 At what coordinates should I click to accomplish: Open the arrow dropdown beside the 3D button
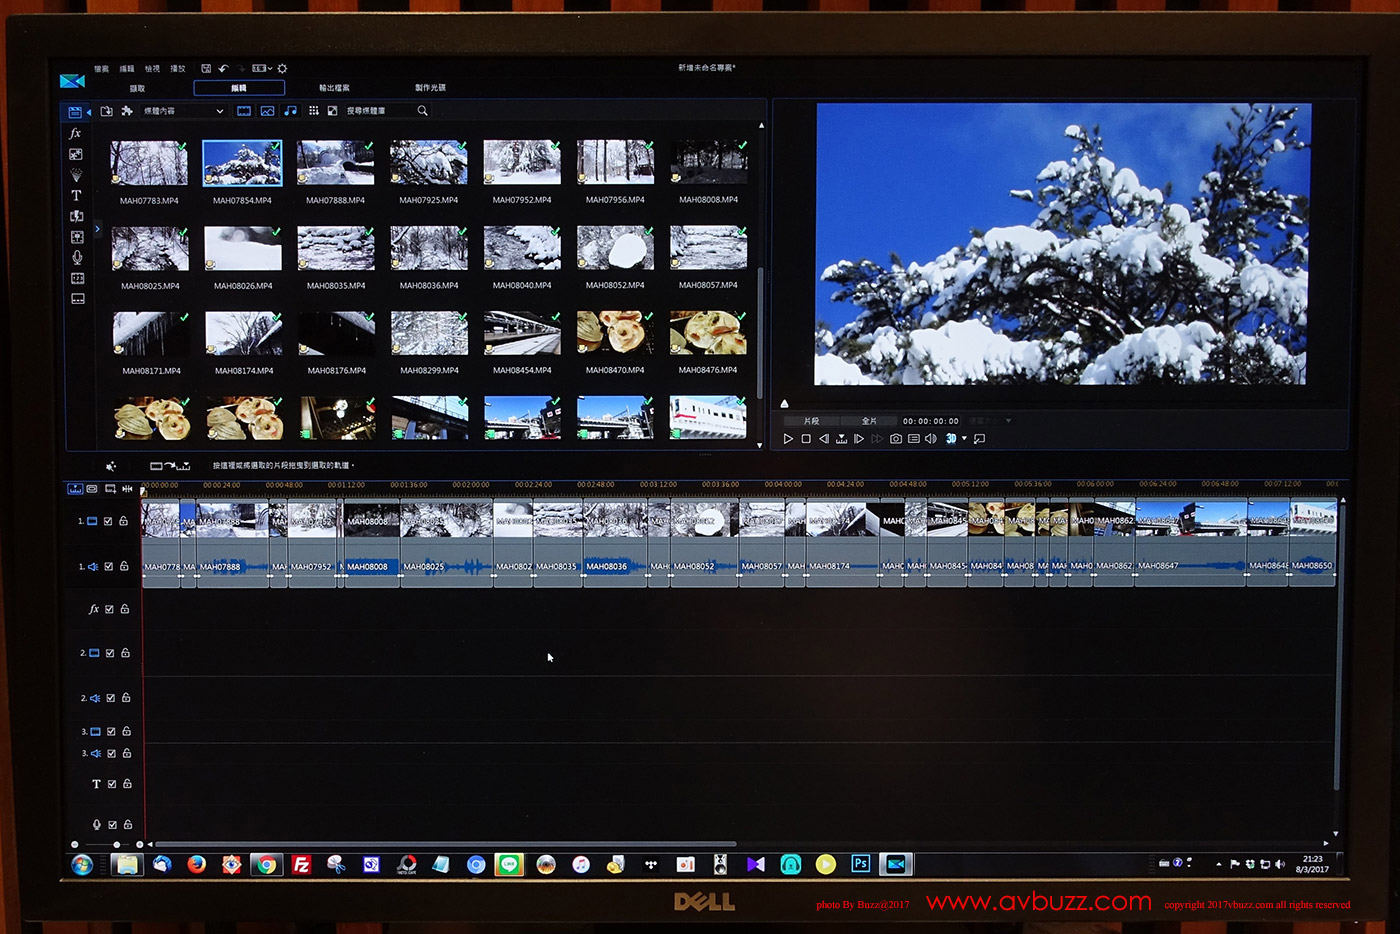pos(964,439)
